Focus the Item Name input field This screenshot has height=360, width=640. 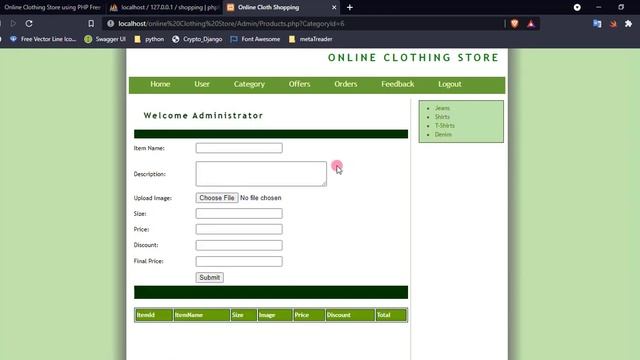click(x=239, y=148)
